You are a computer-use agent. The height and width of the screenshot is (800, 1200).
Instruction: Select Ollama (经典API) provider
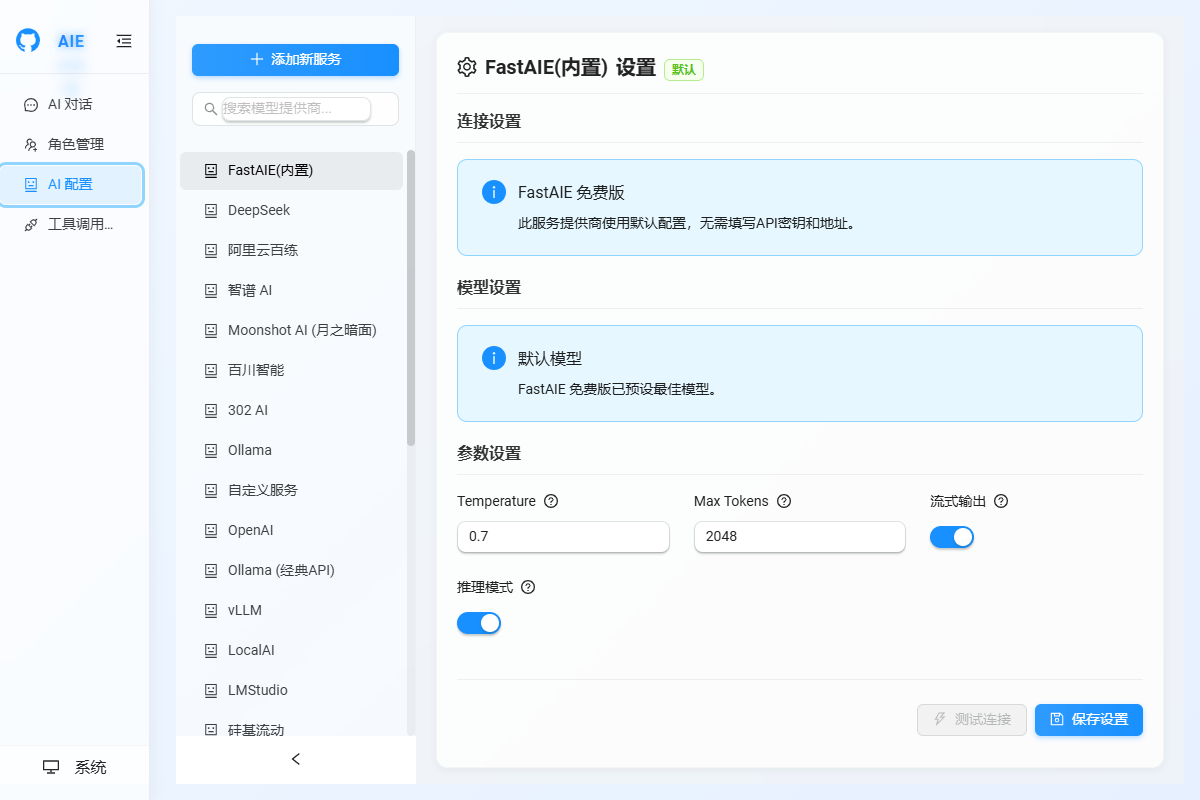(x=291, y=570)
